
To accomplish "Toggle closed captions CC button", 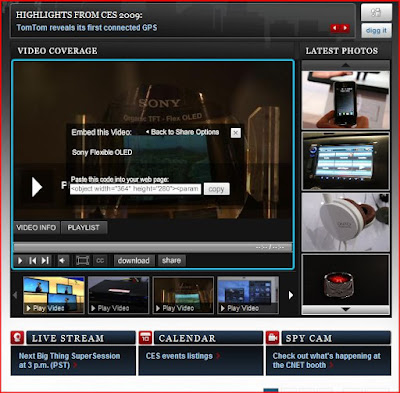I will coord(100,260).
